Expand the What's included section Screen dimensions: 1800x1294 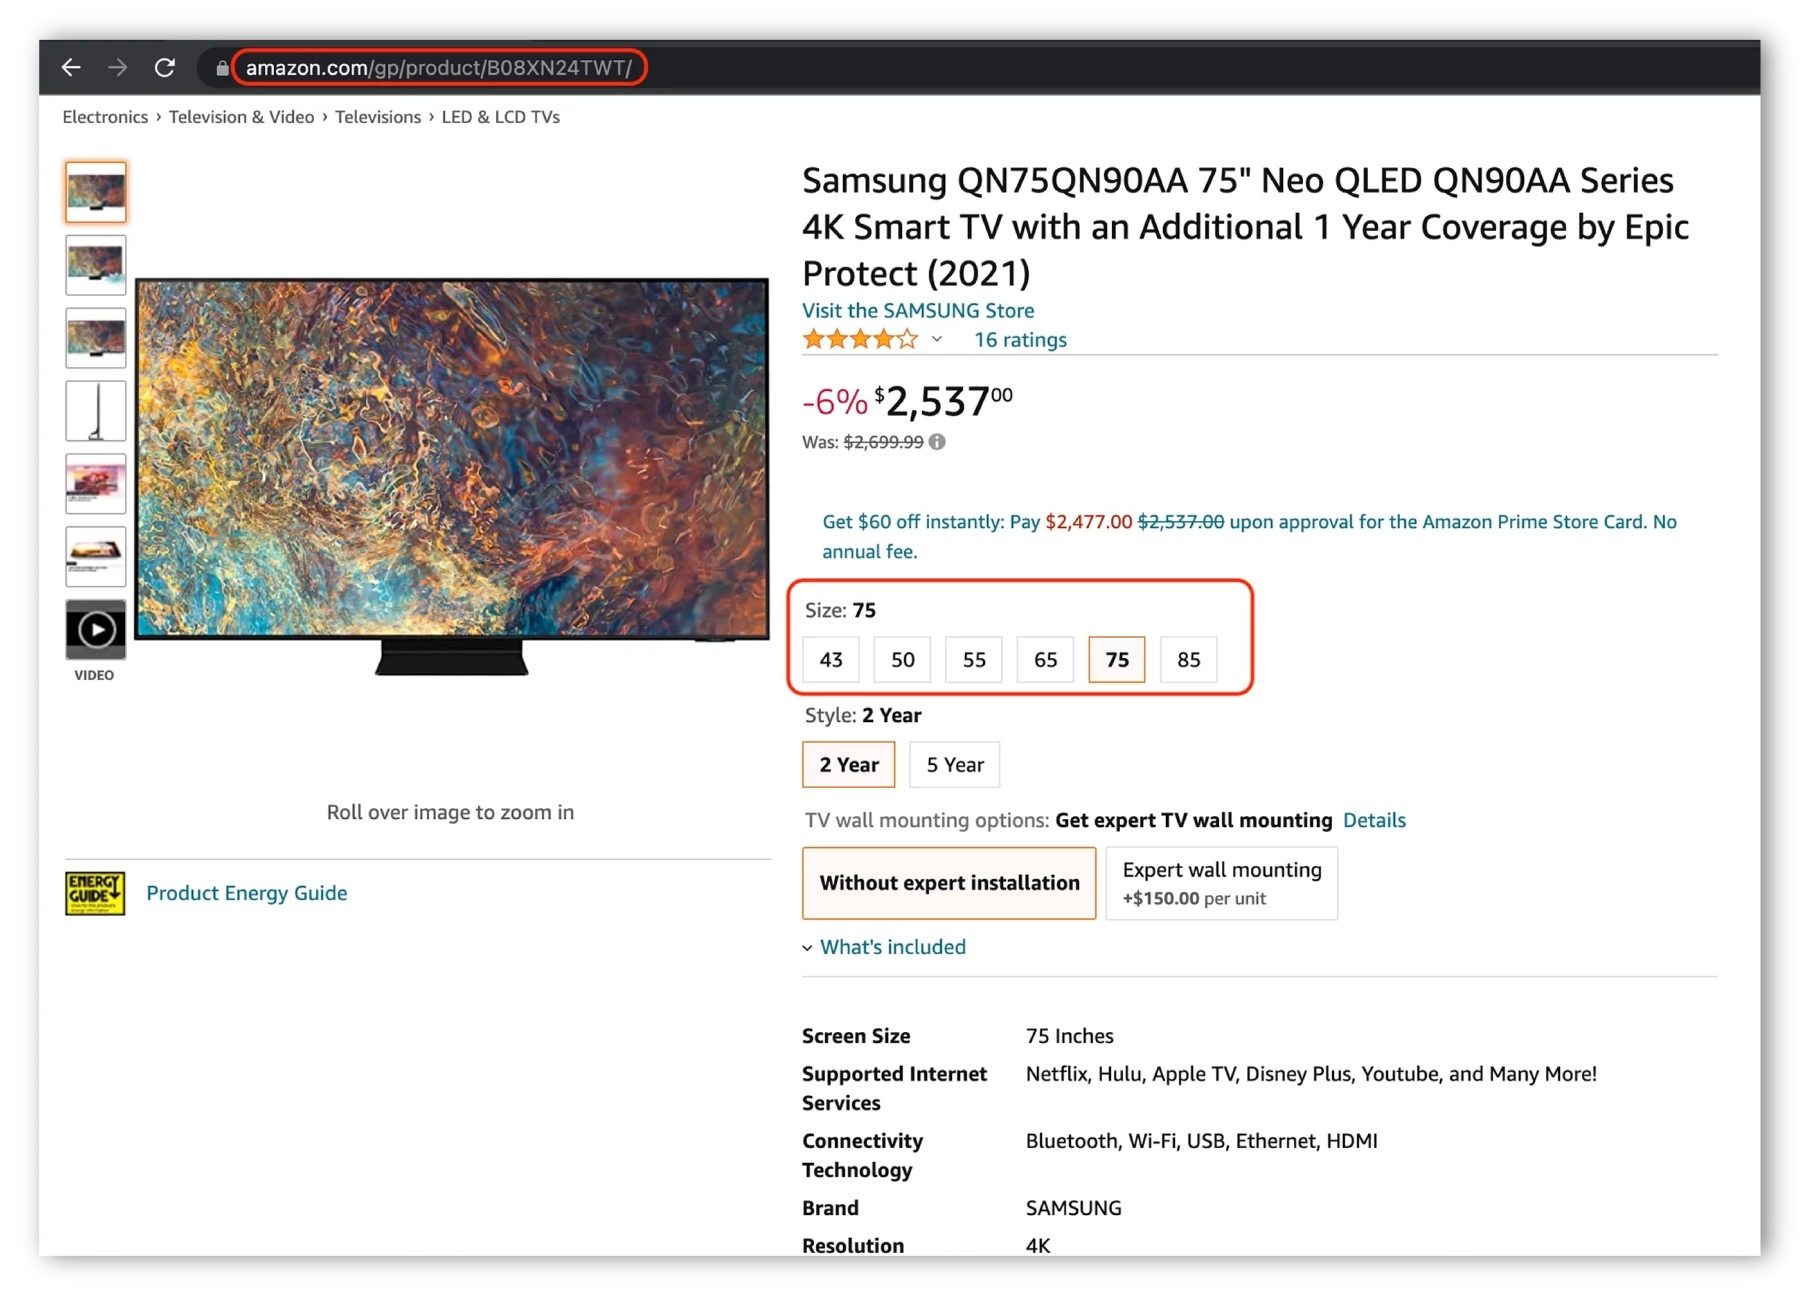[x=892, y=947]
